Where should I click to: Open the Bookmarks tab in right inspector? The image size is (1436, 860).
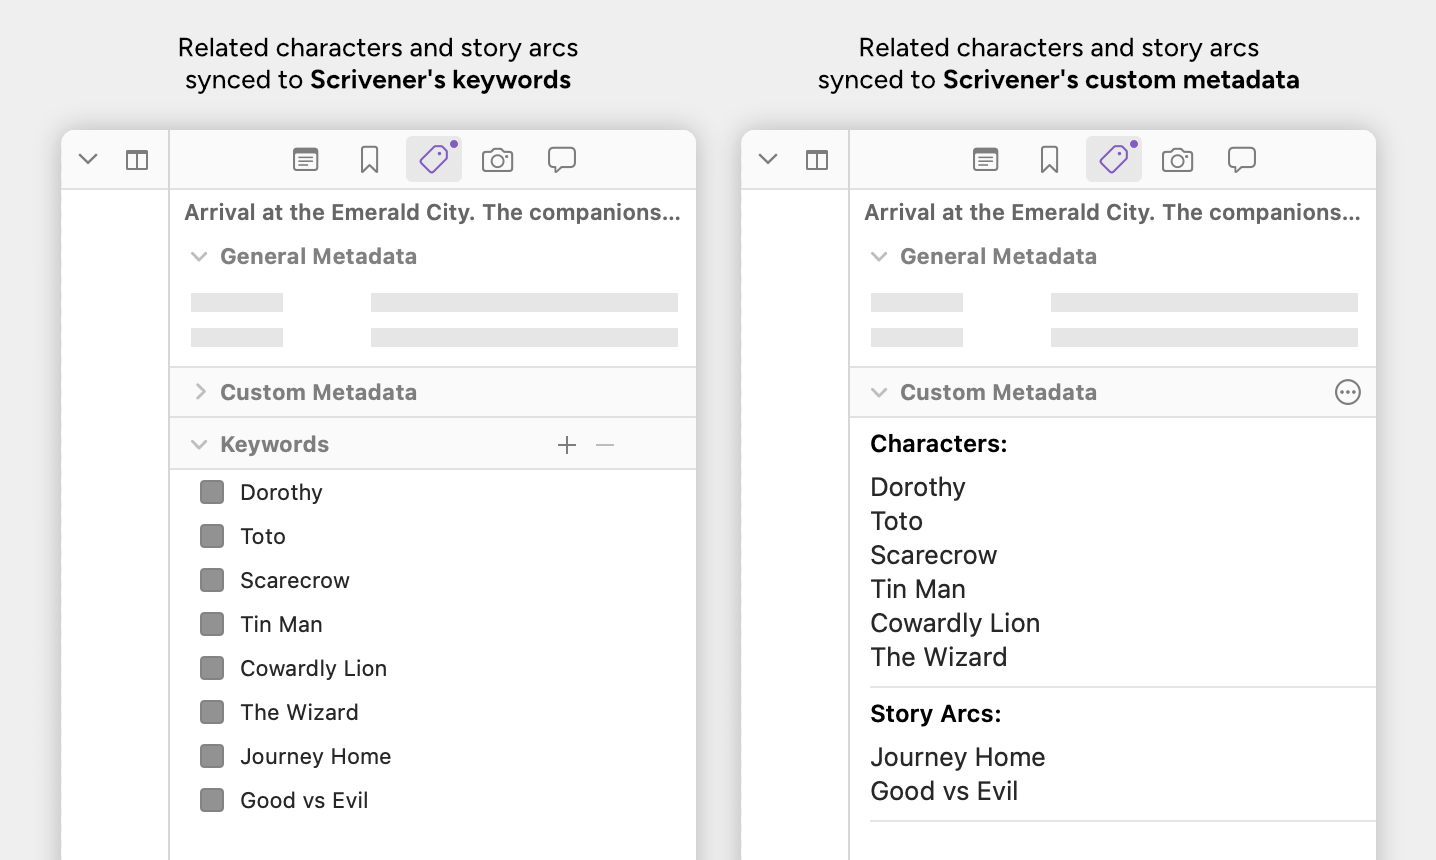(1049, 160)
